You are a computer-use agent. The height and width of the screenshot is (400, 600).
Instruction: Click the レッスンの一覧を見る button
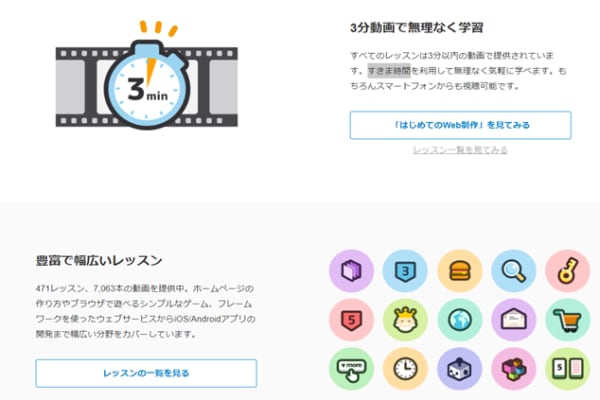tap(146, 373)
